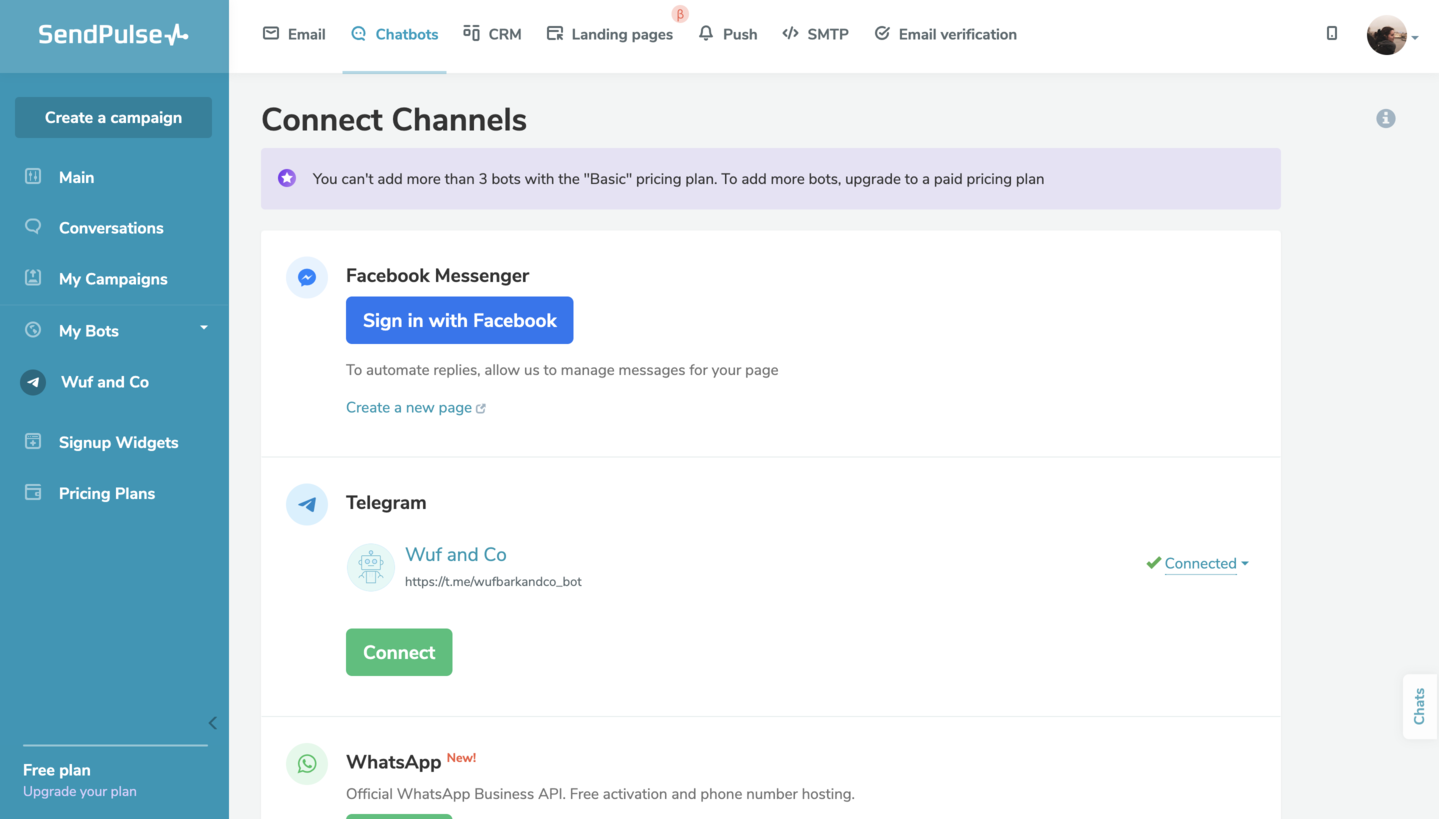
Task: Click the SMTP code icon
Action: click(790, 33)
